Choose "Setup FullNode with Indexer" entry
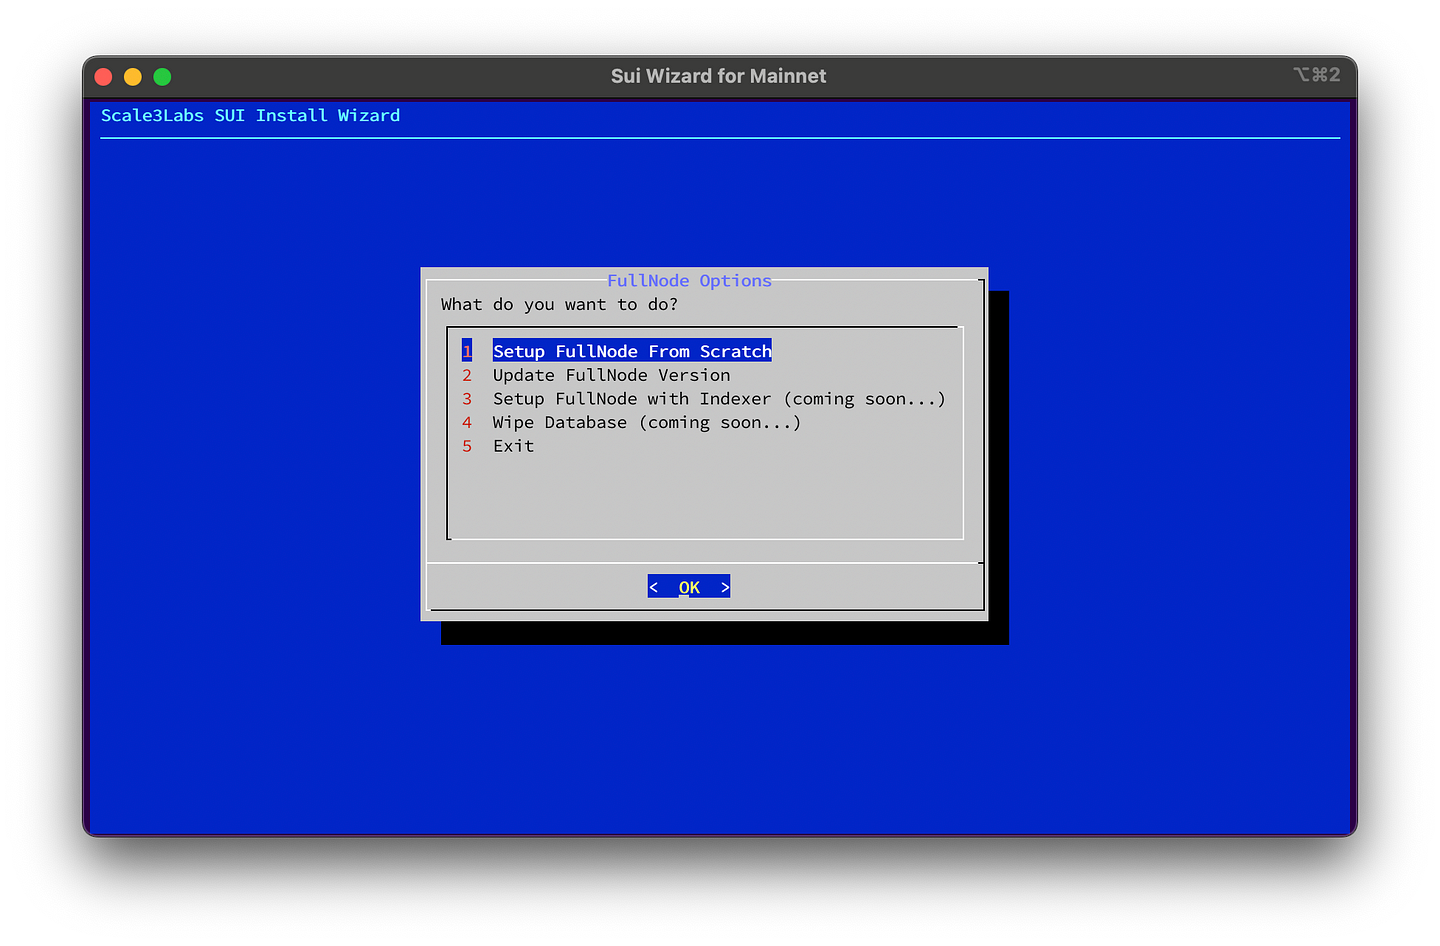The width and height of the screenshot is (1440, 946). pyautogui.click(x=718, y=398)
